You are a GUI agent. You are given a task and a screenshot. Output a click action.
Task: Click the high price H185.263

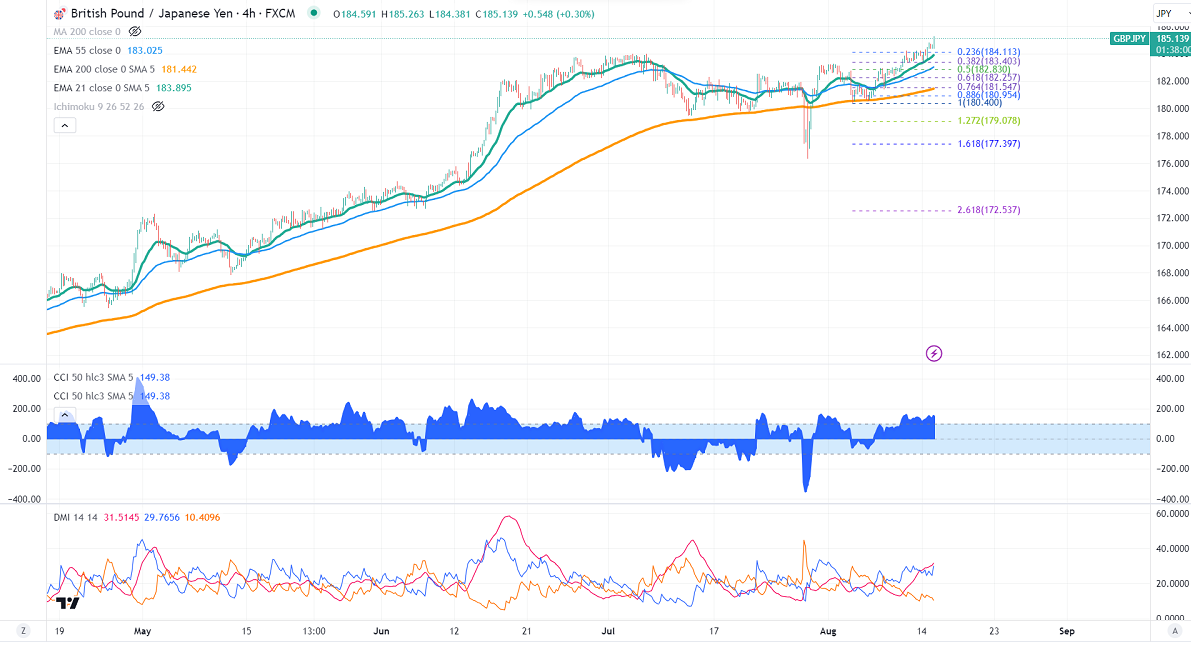click(x=403, y=14)
